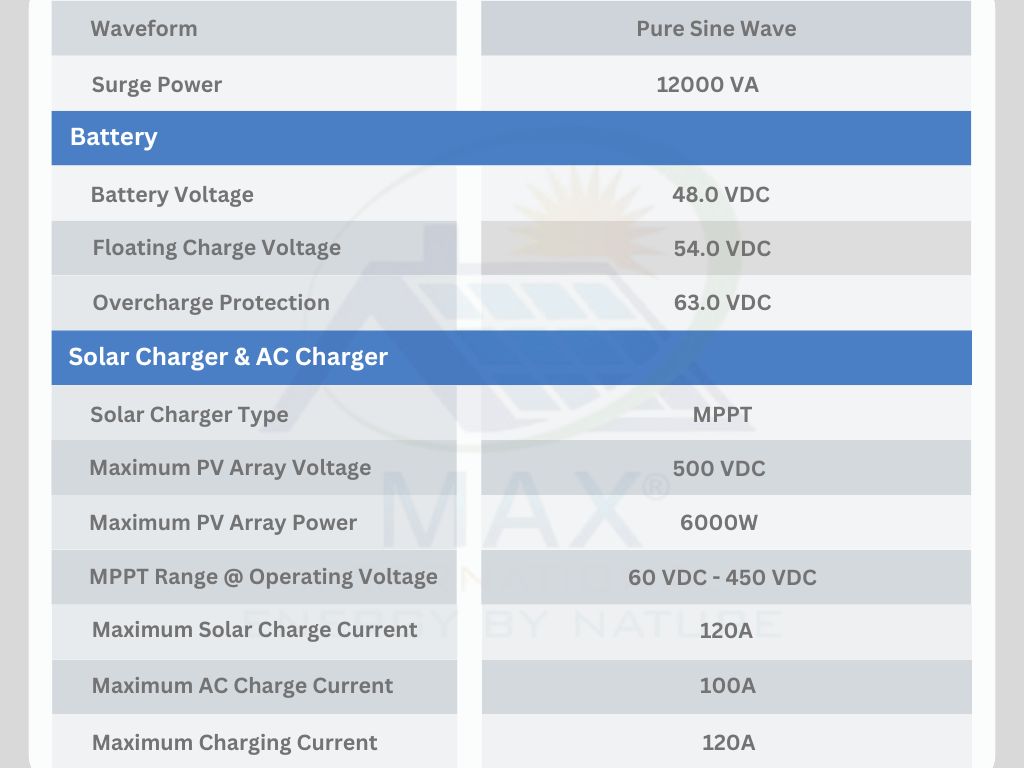
Task: Select the 6000W value
Action: [719, 522]
